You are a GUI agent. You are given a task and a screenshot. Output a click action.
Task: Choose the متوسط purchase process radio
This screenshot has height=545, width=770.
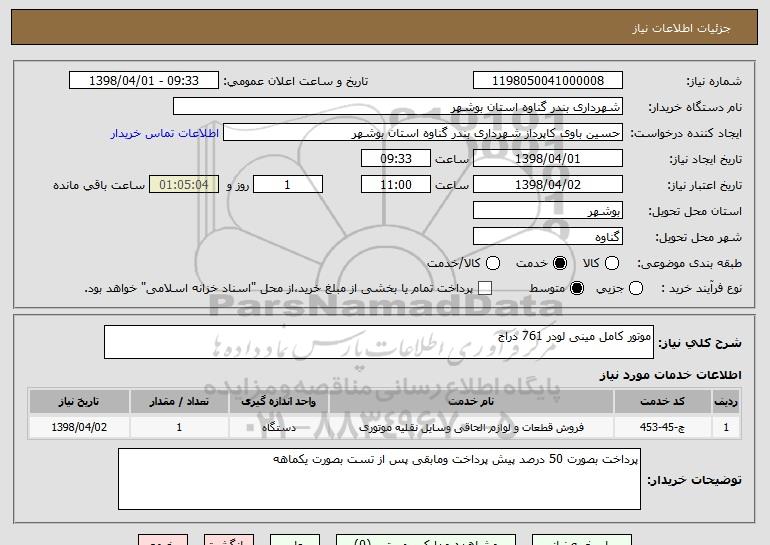coord(577,288)
